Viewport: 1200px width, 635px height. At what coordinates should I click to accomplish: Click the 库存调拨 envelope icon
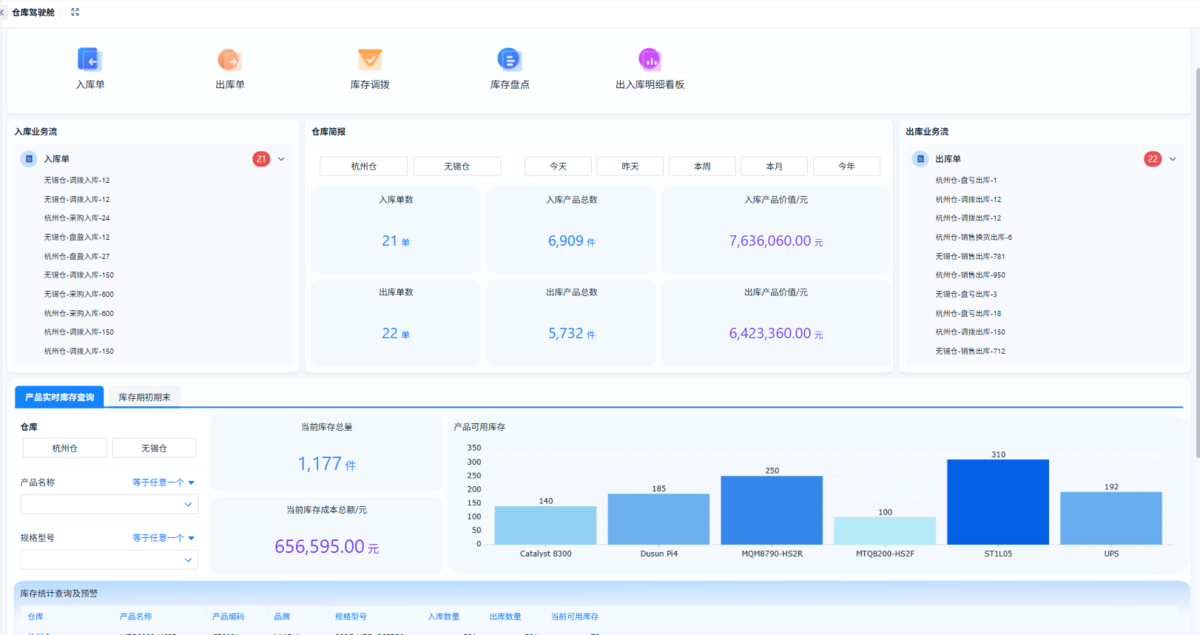(370, 60)
